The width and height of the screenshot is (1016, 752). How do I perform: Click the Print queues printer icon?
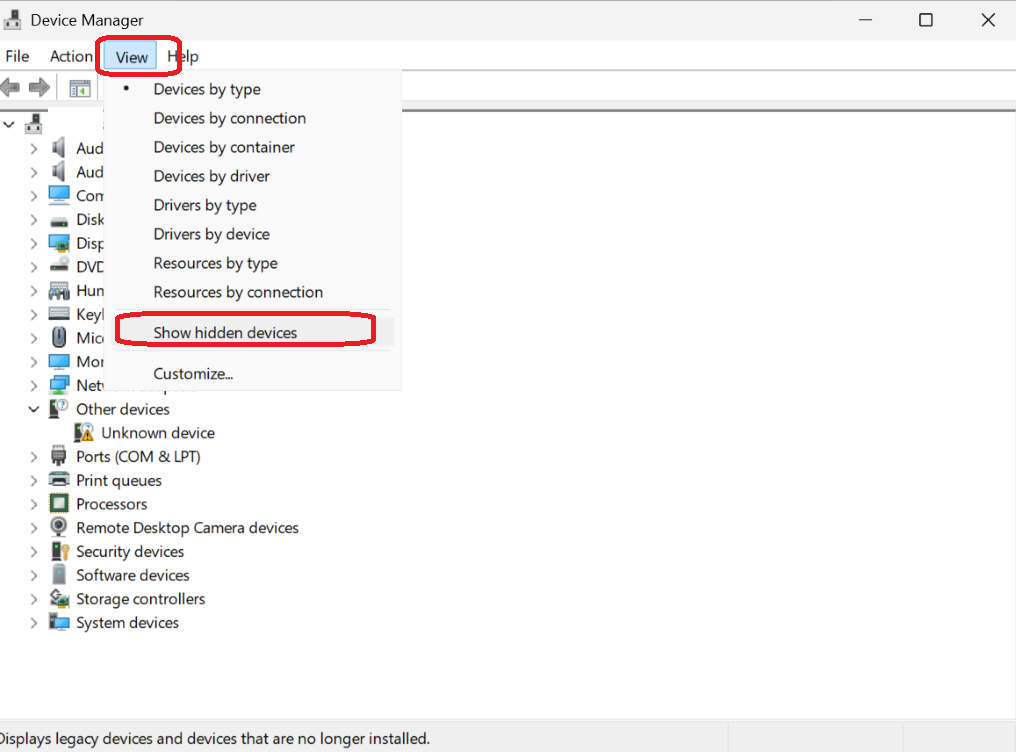(59, 480)
